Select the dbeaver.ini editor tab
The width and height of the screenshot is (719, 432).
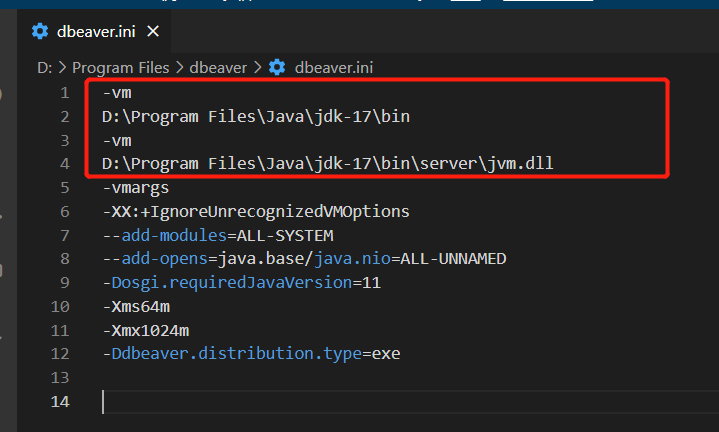click(x=94, y=31)
